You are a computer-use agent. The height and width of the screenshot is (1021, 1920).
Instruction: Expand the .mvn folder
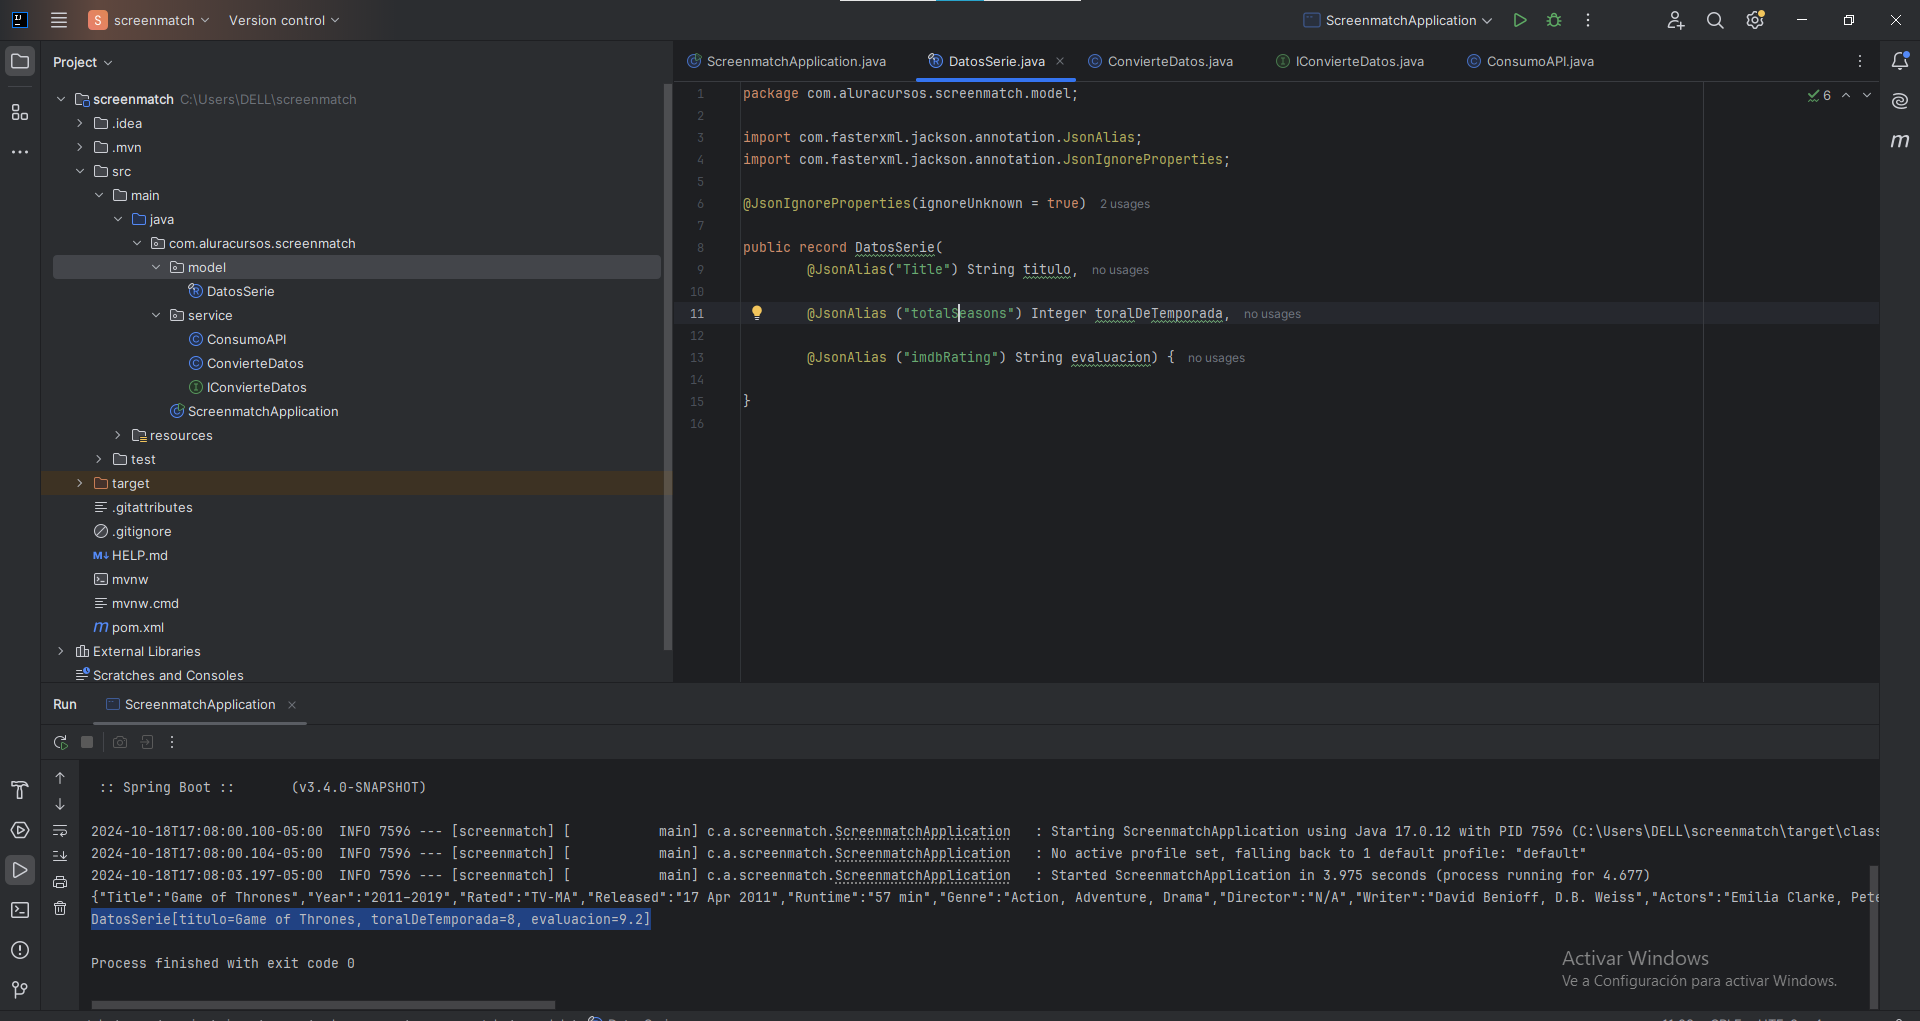coord(80,147)
